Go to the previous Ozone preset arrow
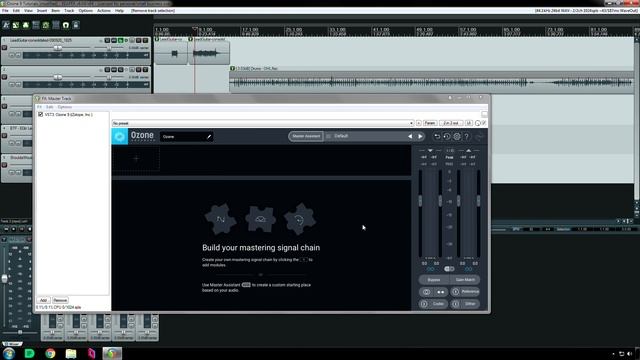Screen dimensions: 640x360 410,136
